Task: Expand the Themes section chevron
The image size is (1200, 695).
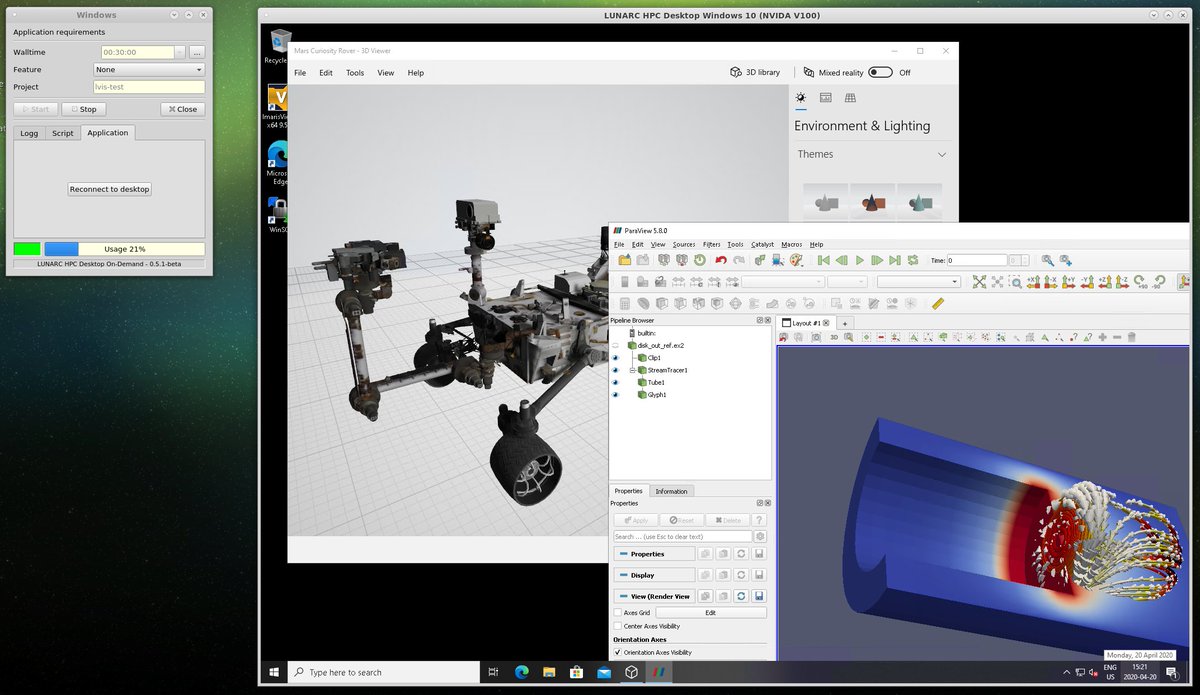Action: (x=942, y=154)
